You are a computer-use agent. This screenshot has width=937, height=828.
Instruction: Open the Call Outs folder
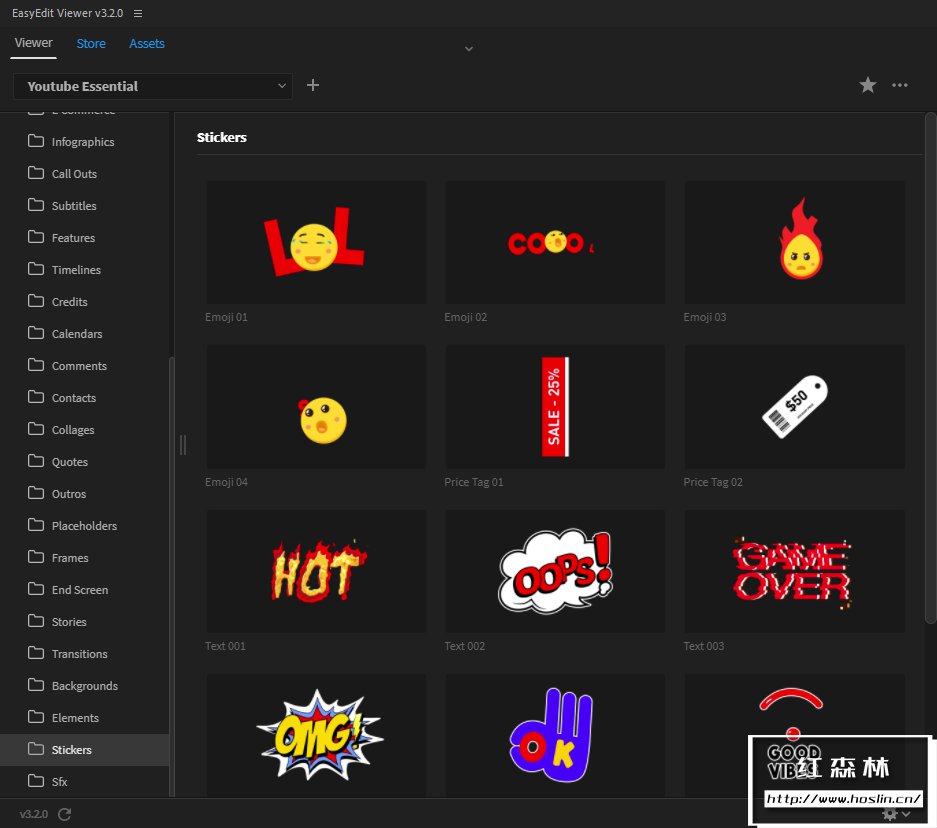[85, 174]
